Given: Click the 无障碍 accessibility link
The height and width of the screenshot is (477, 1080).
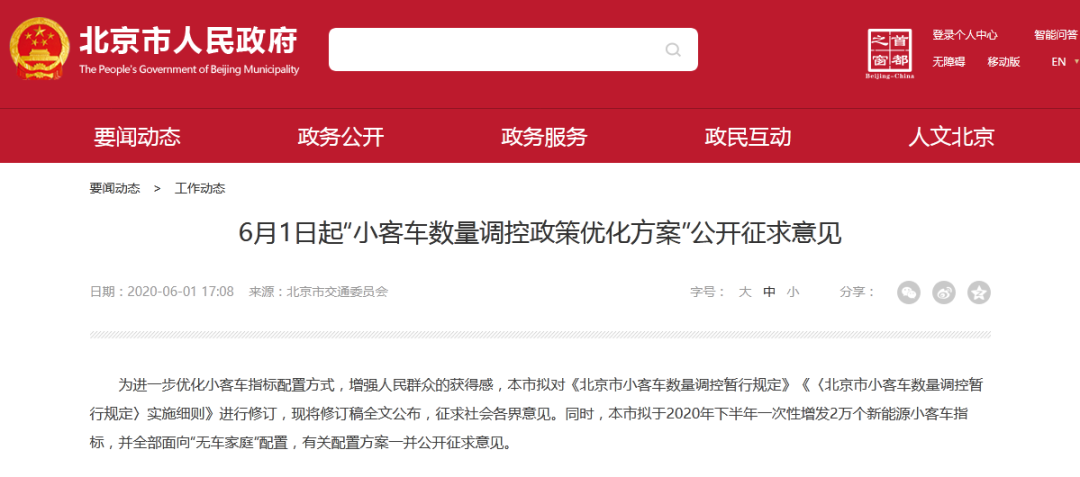Looking at the screenshot, I should click(x=948, y=61).
